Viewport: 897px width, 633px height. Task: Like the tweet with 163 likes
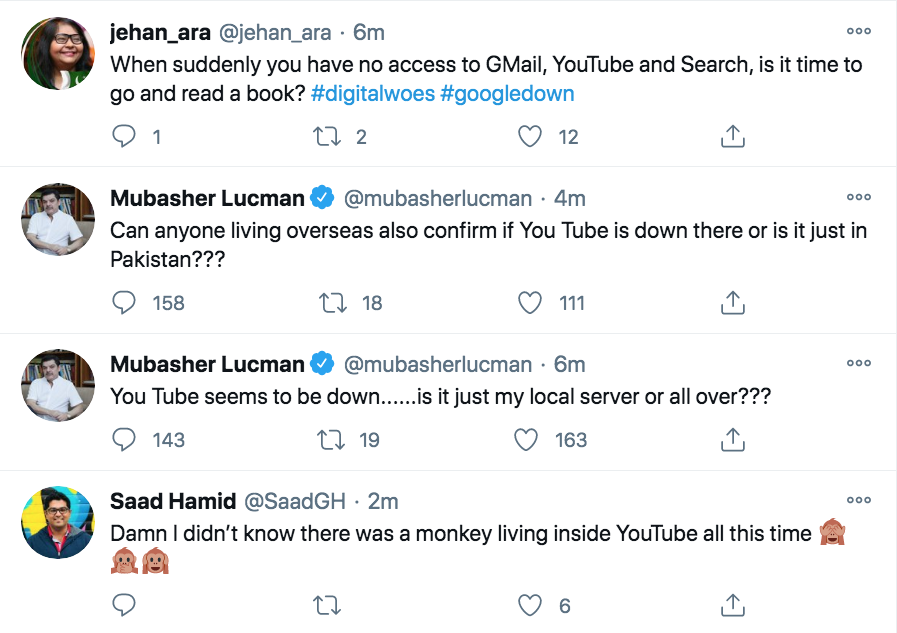point(527,439)
